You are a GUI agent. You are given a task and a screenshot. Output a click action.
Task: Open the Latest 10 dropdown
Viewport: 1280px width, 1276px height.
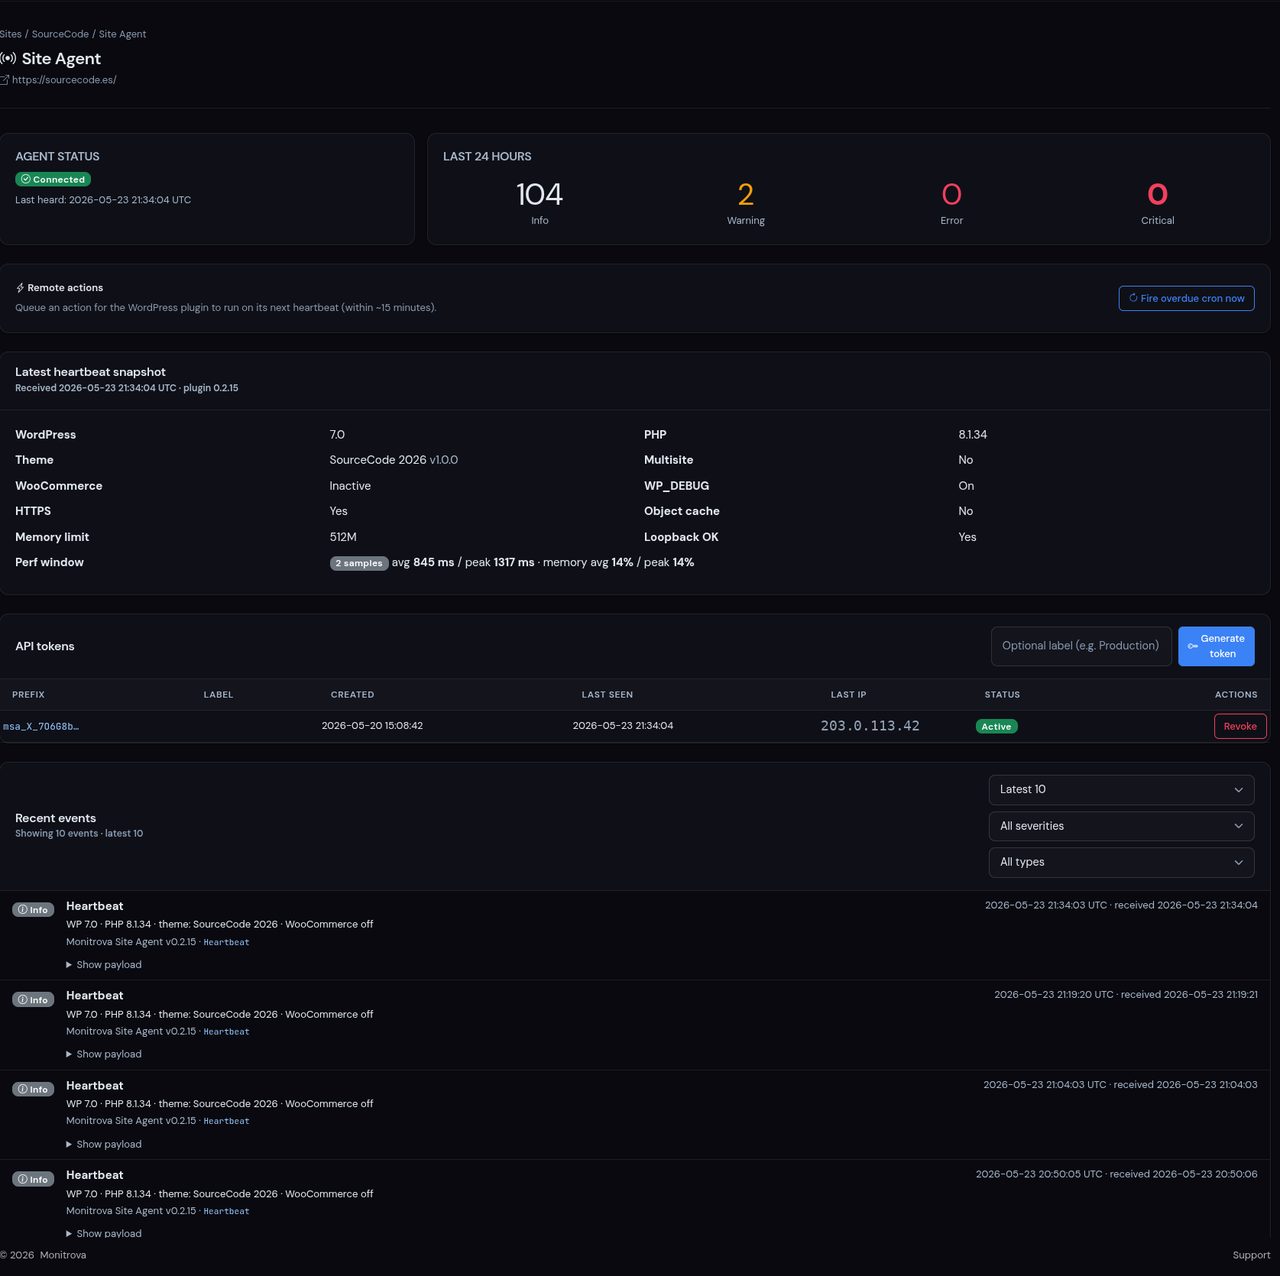click(1121, 790)
